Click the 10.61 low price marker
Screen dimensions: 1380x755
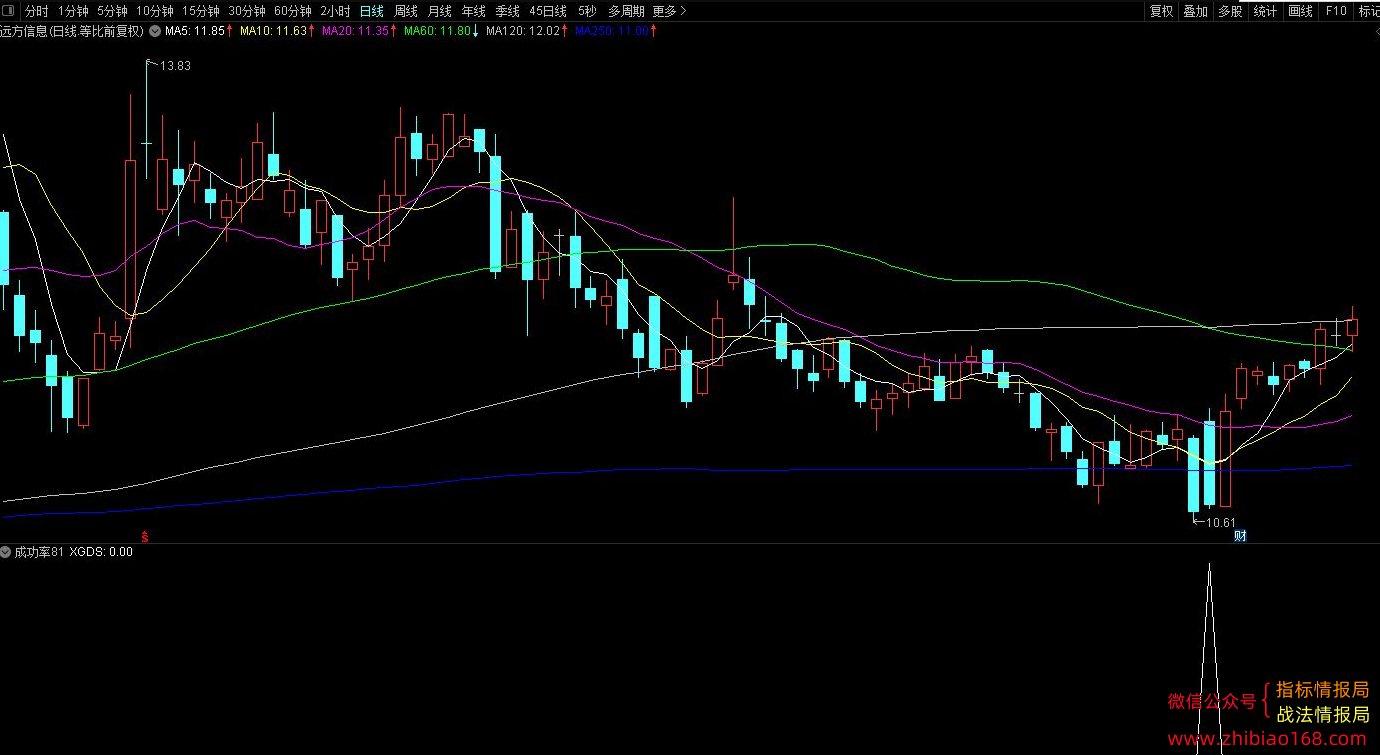tap(1221, 522)
